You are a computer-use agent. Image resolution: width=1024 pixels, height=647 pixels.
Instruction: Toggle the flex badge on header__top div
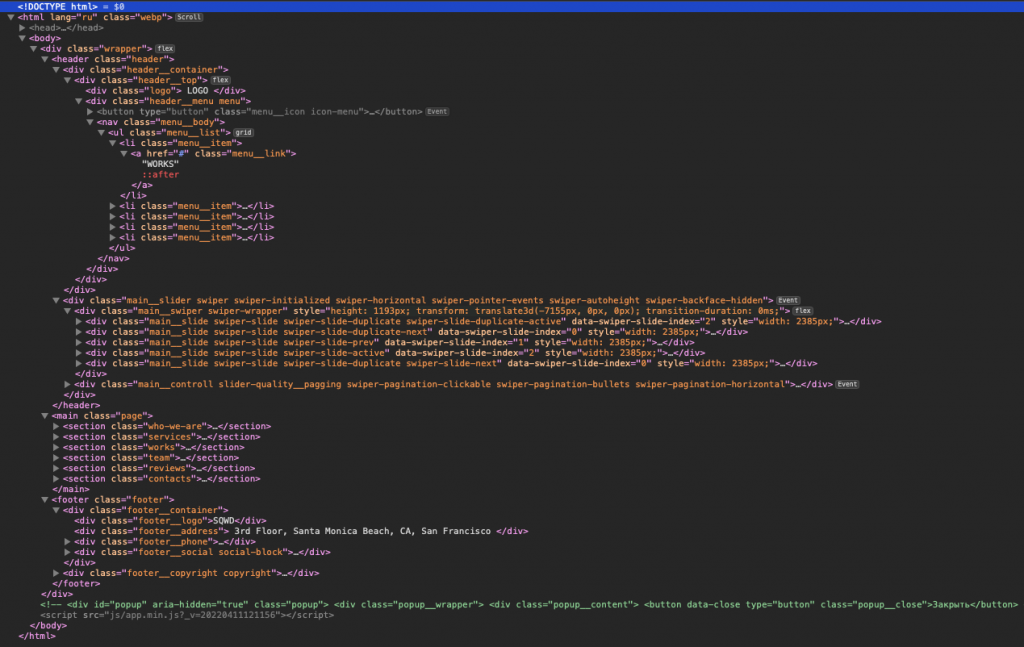click(220, 80)
